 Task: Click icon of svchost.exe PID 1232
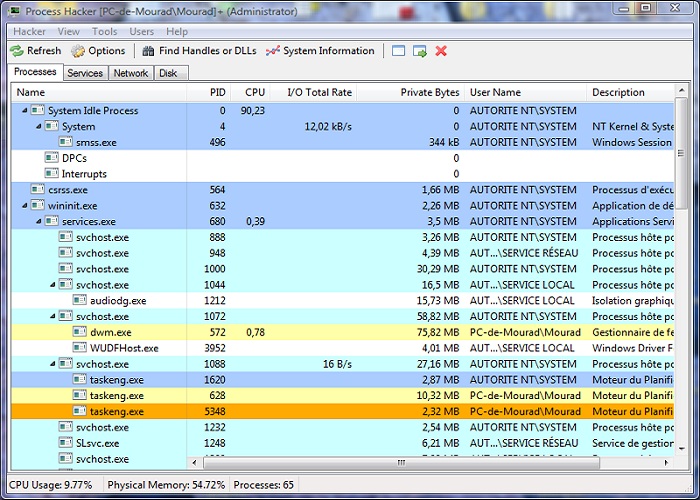pyautogui.click(x=66, y=427)
